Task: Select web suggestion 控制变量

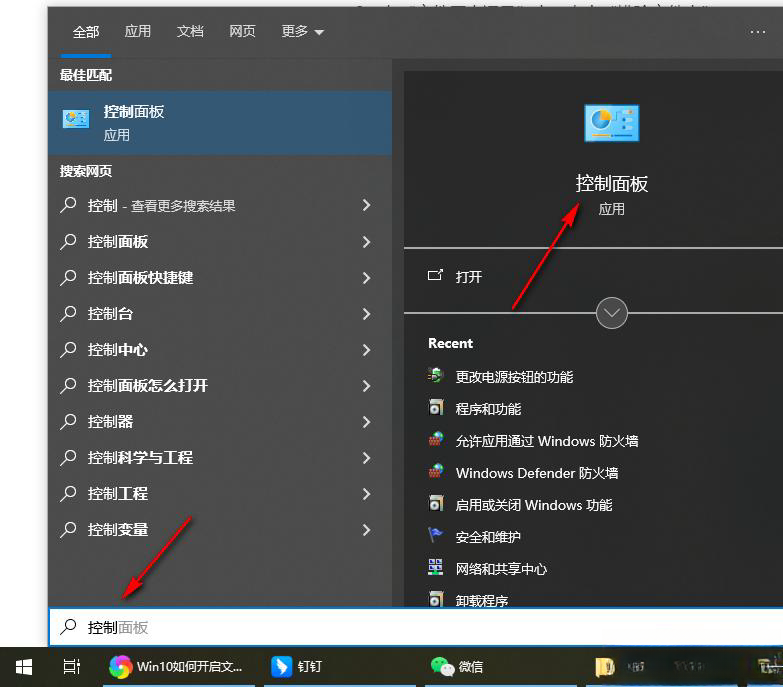Action: click(220, 529)
